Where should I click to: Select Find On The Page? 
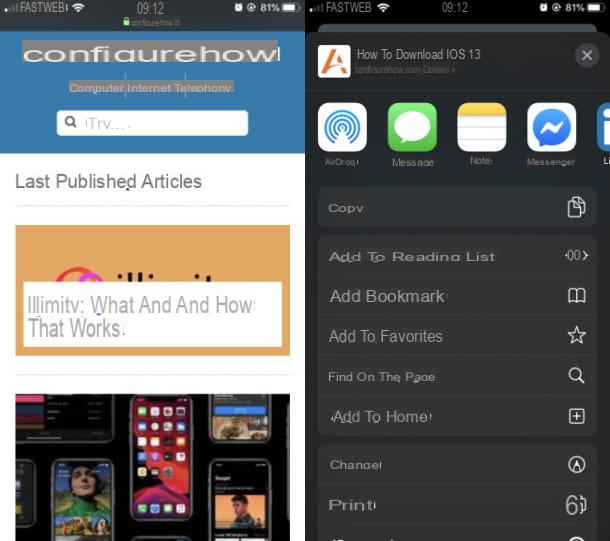[x=457, y=376]
